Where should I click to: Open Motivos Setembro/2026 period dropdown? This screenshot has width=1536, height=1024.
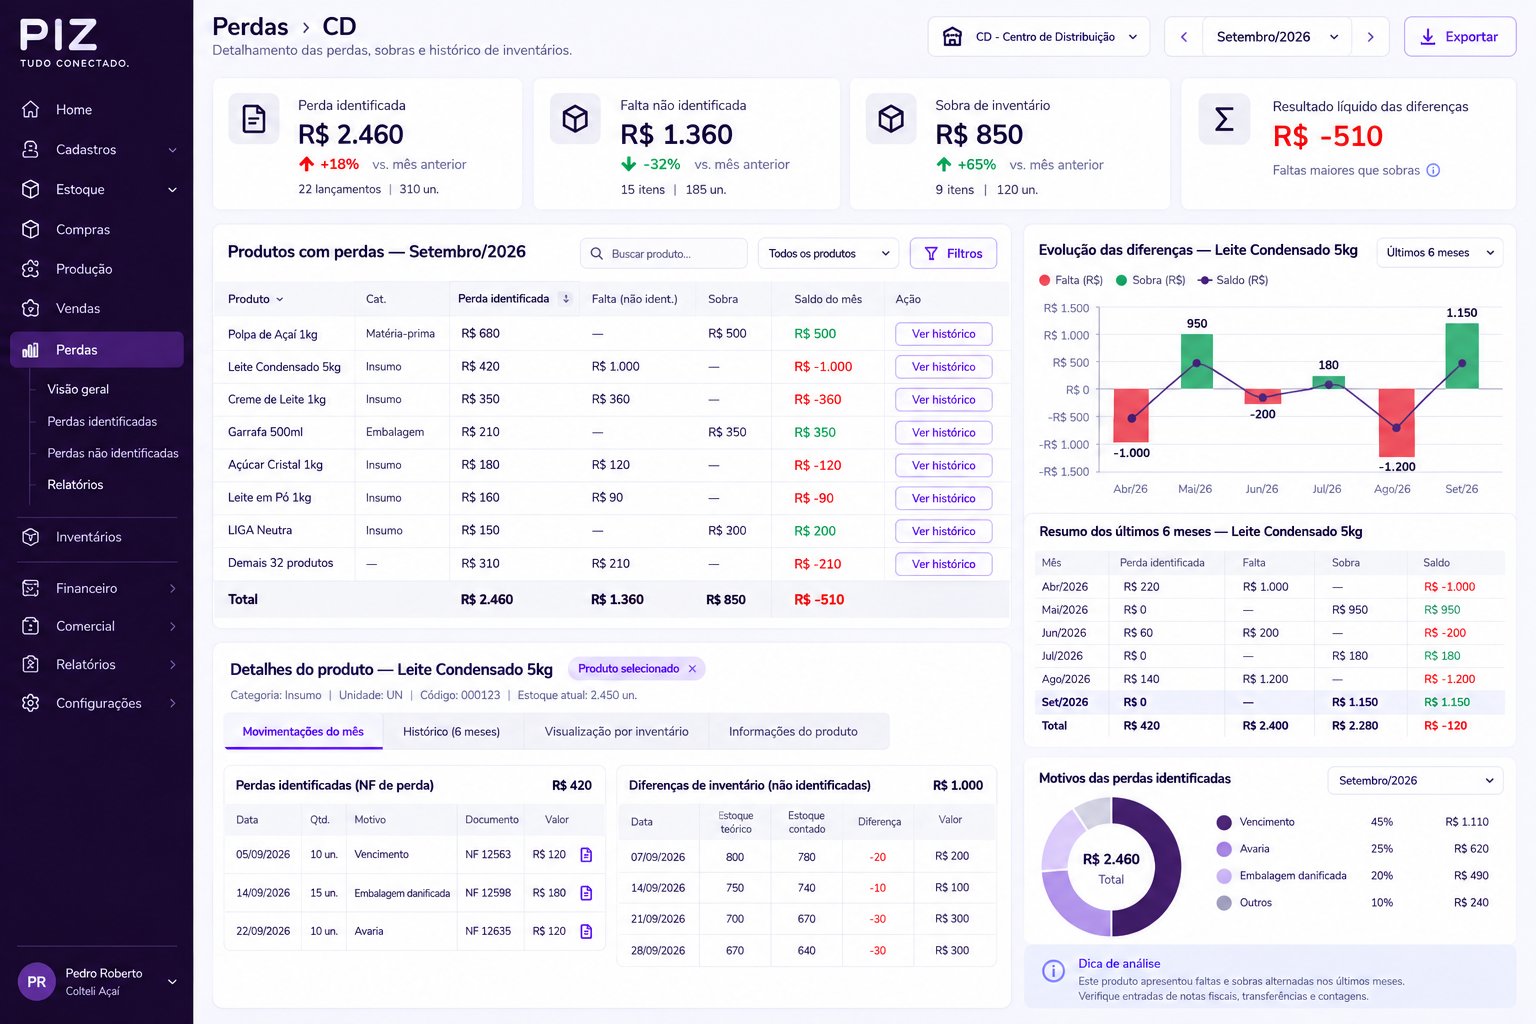point(1415,780)
